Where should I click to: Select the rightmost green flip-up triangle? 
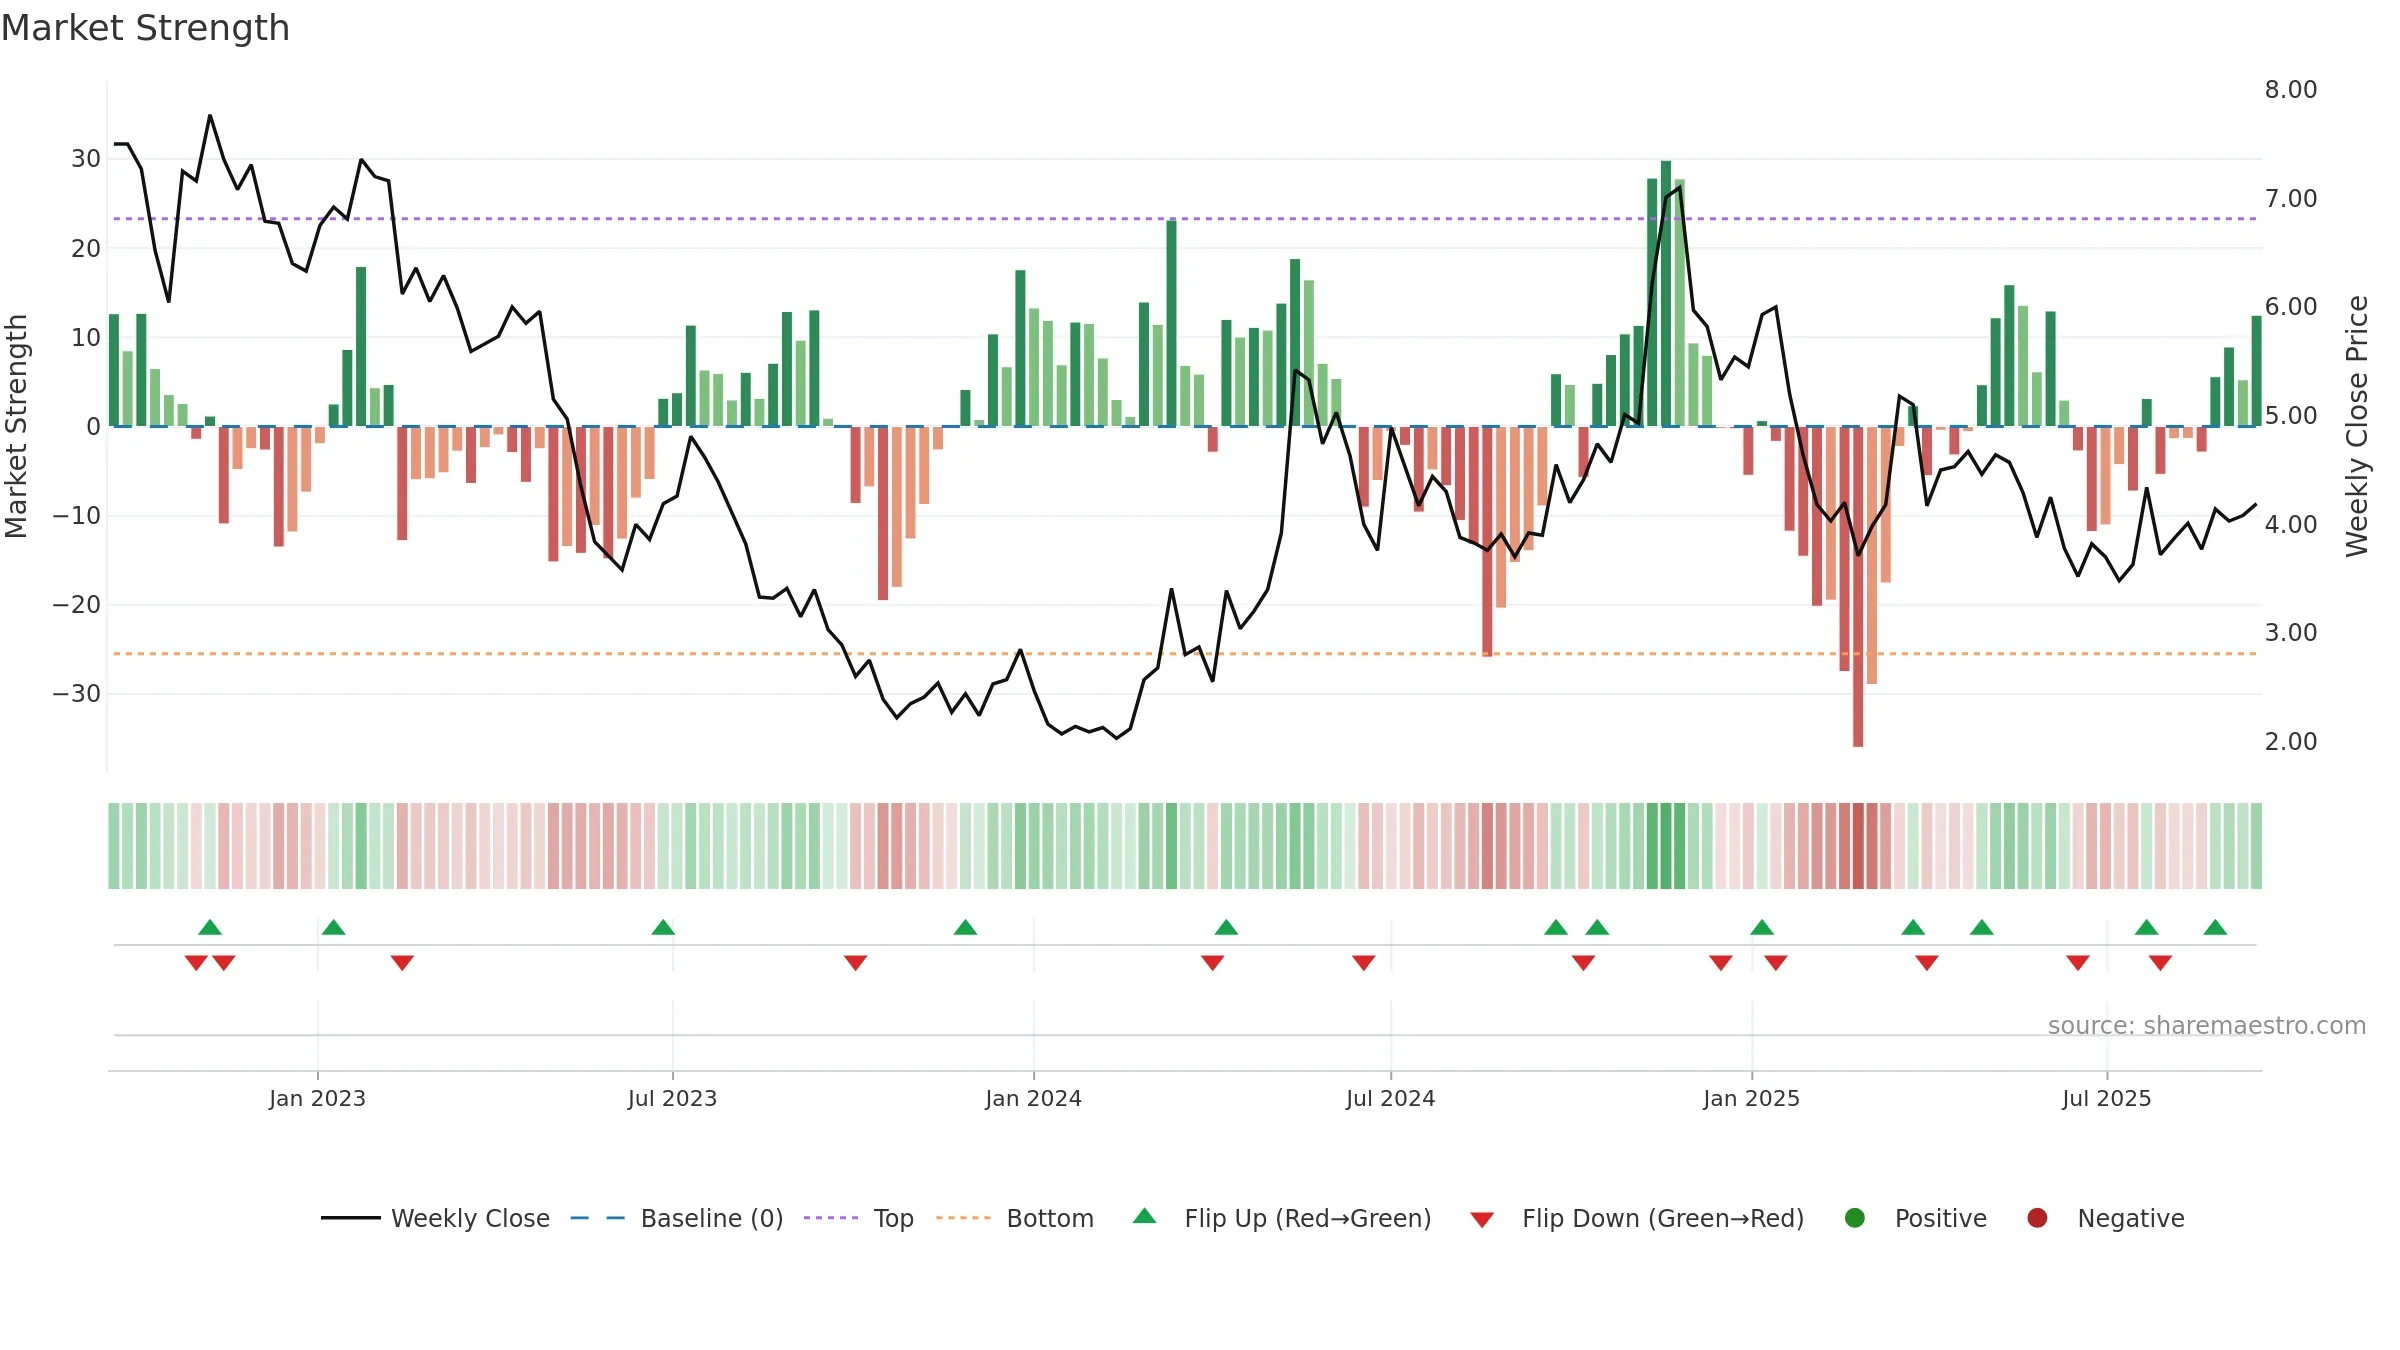coord(2215,927)
